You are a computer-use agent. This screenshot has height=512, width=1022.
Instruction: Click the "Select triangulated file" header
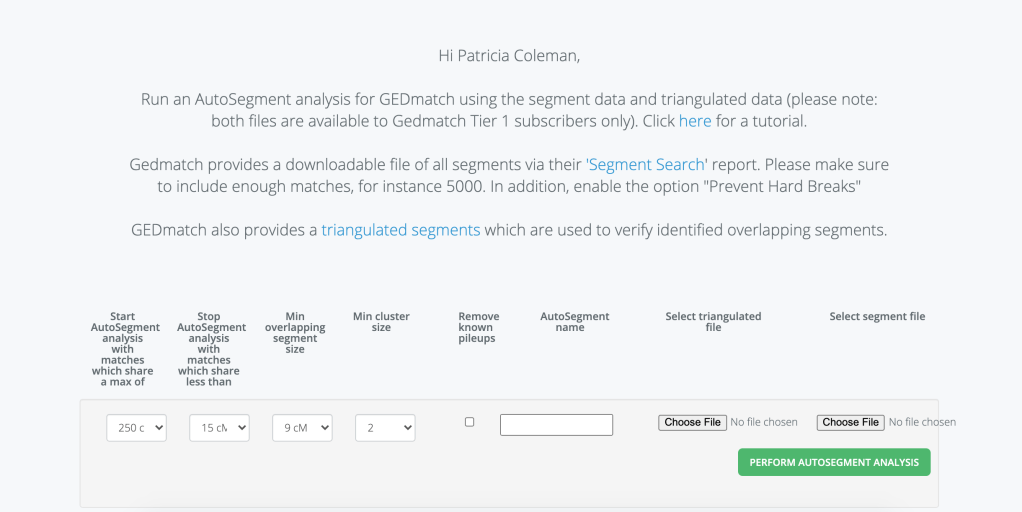pos(713,322)
